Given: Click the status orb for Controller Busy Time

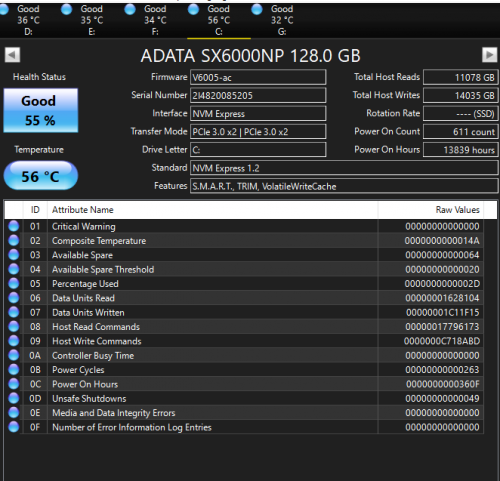Looking at the screenshot, I should click(14, 355).
